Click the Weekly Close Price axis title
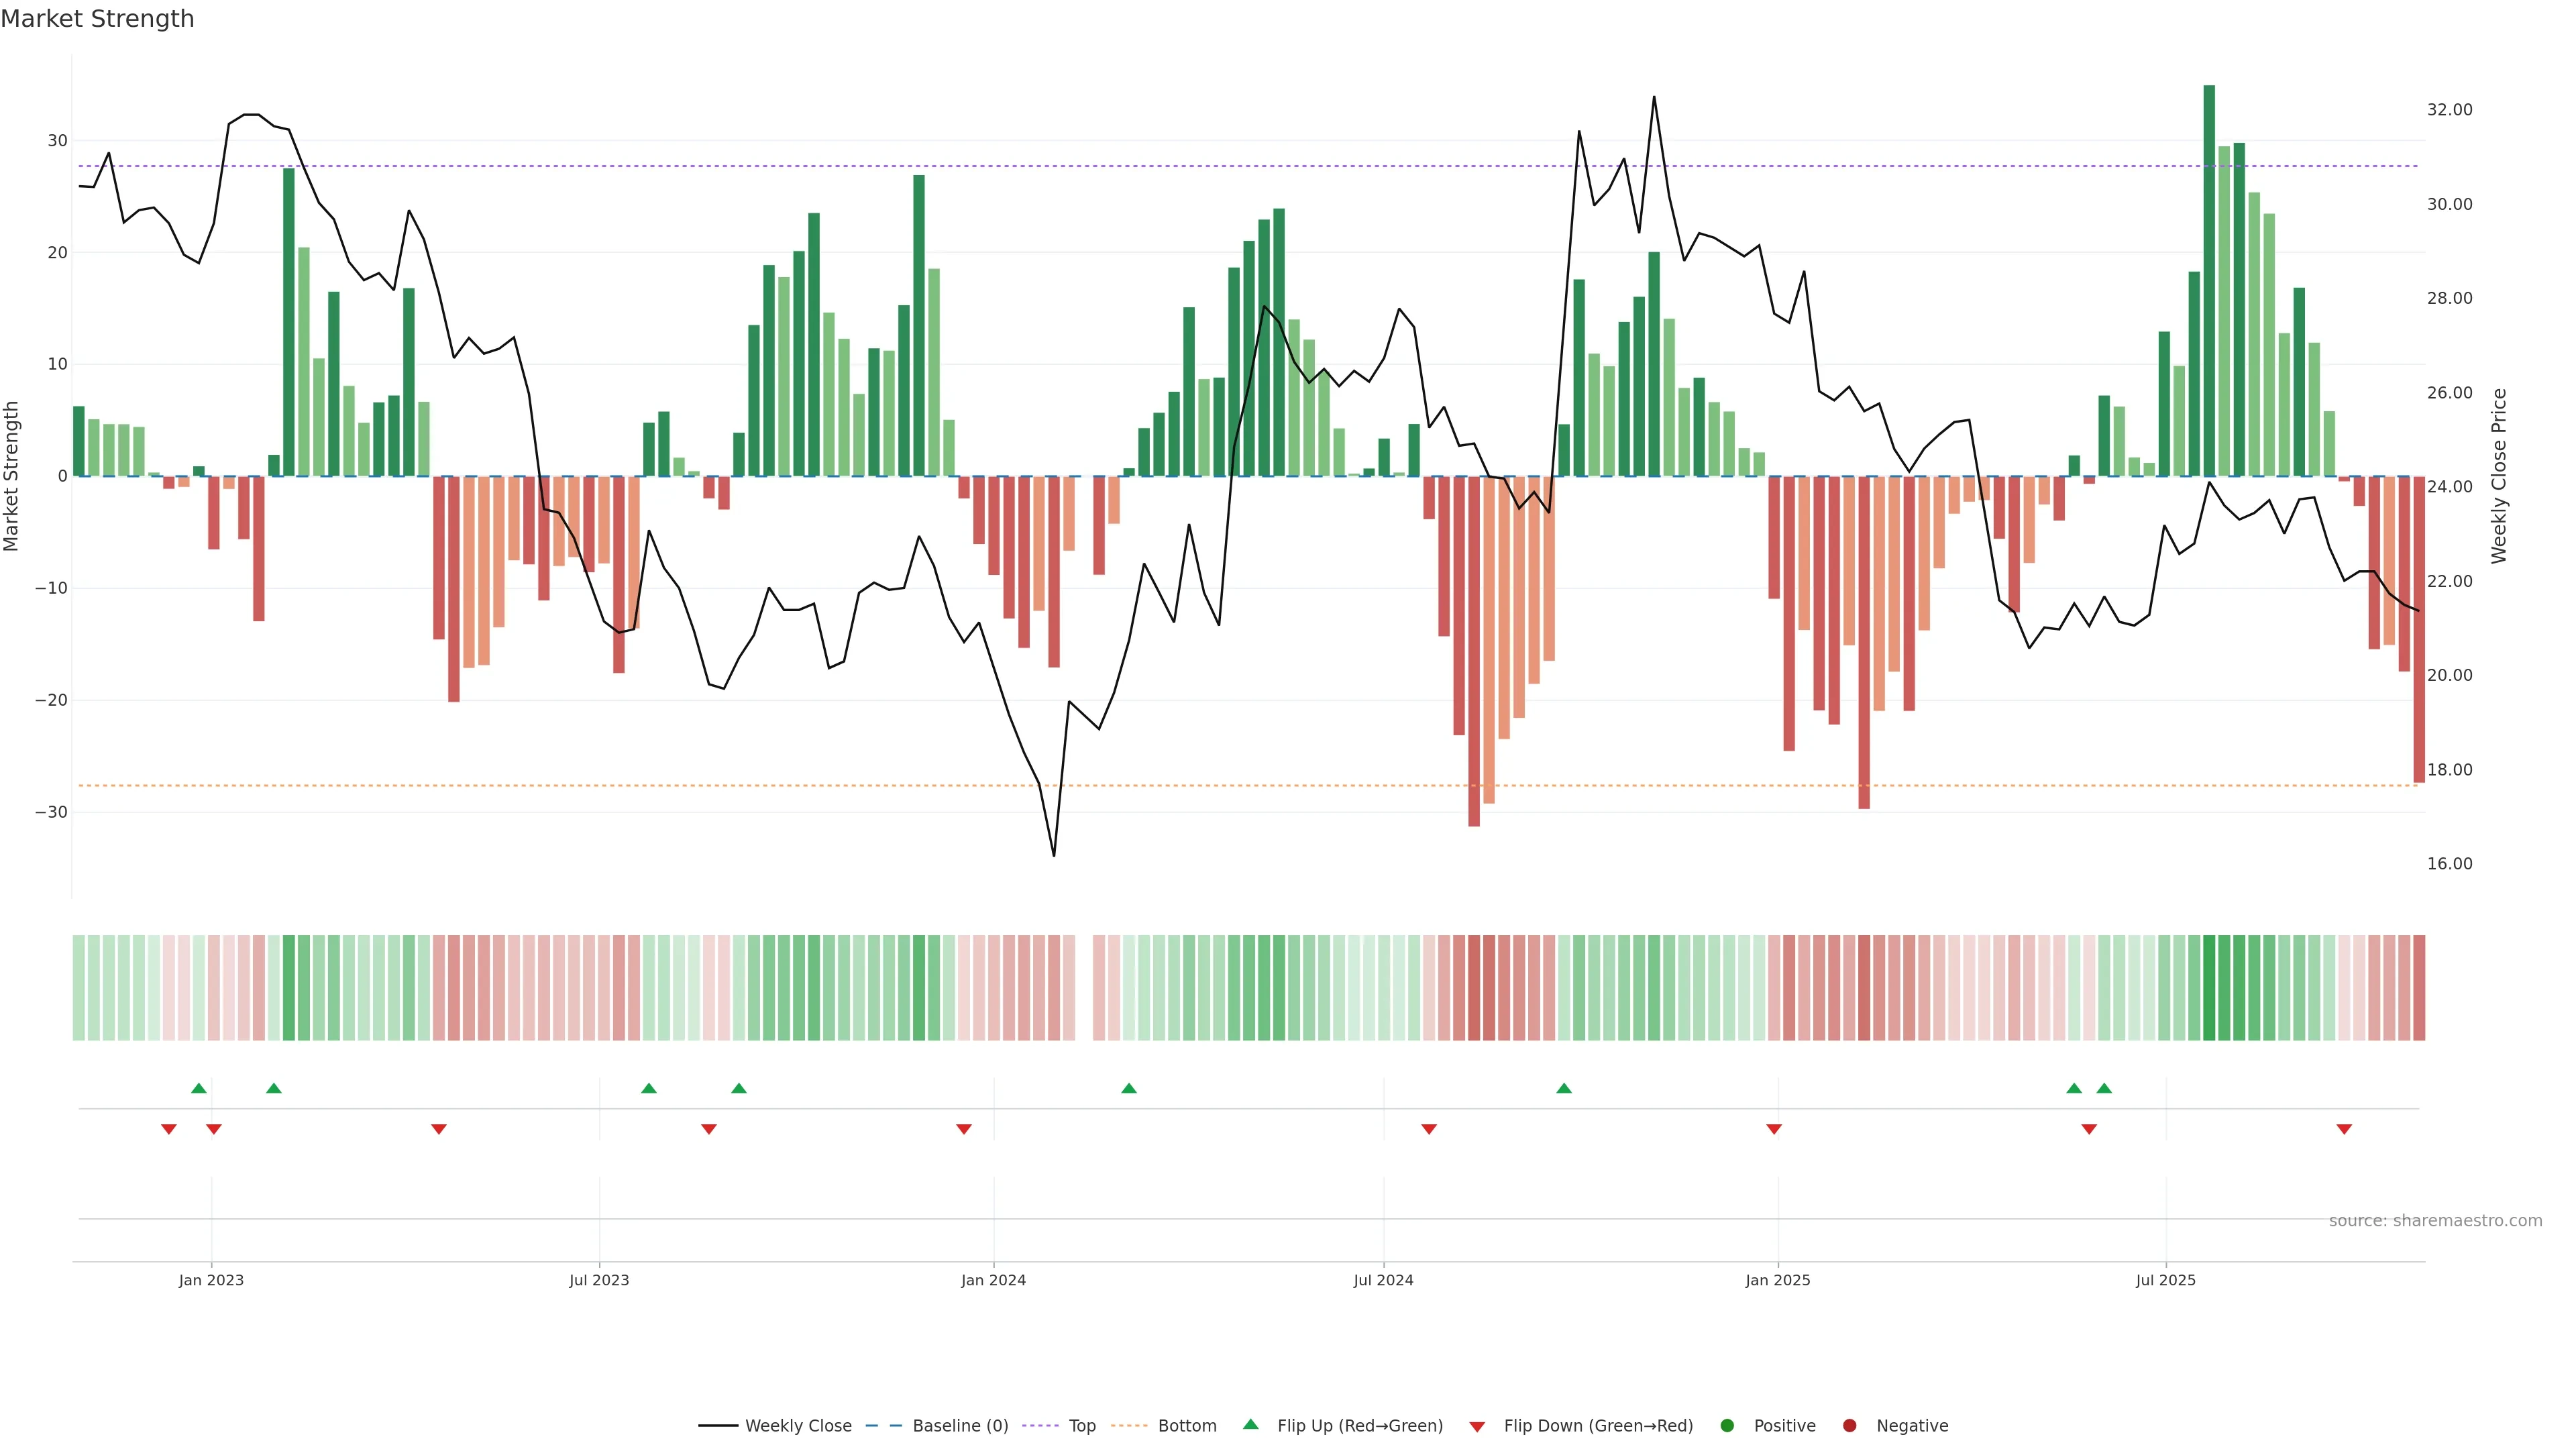 [x=2499, y=476]
